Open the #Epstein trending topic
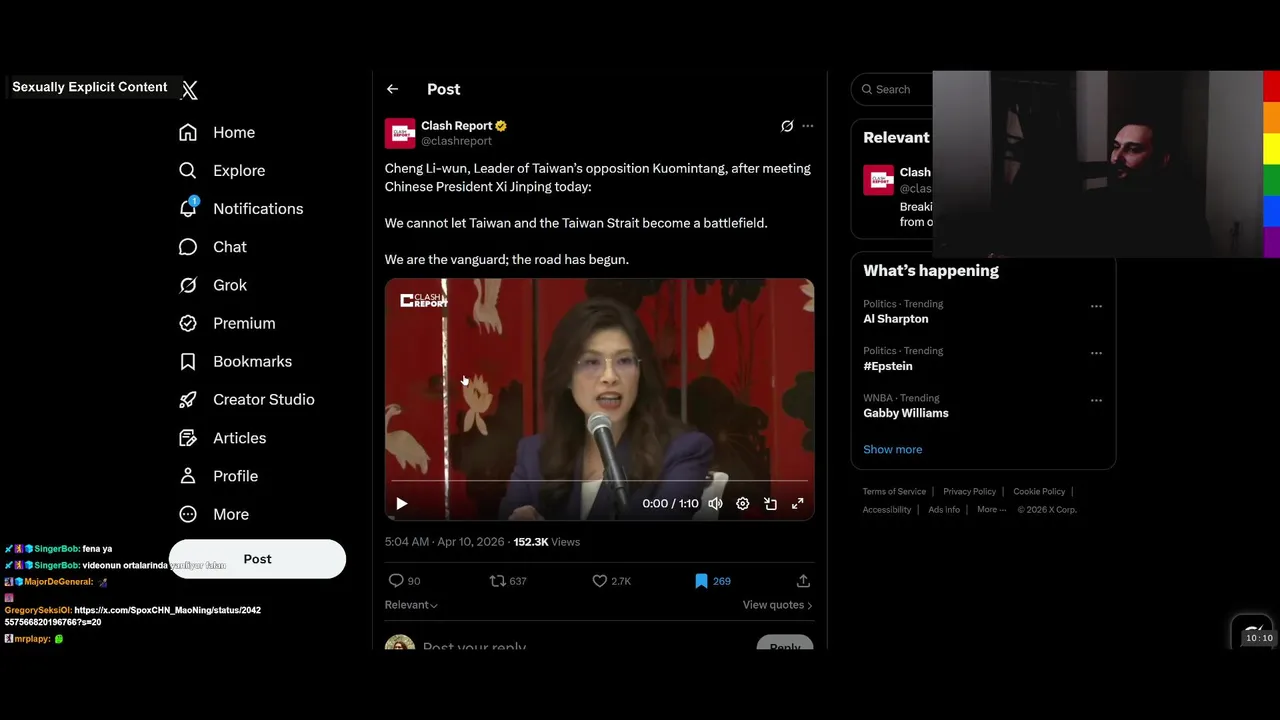Image resolution: width=1280 pixels, height=720 pixels. [888, 366]
